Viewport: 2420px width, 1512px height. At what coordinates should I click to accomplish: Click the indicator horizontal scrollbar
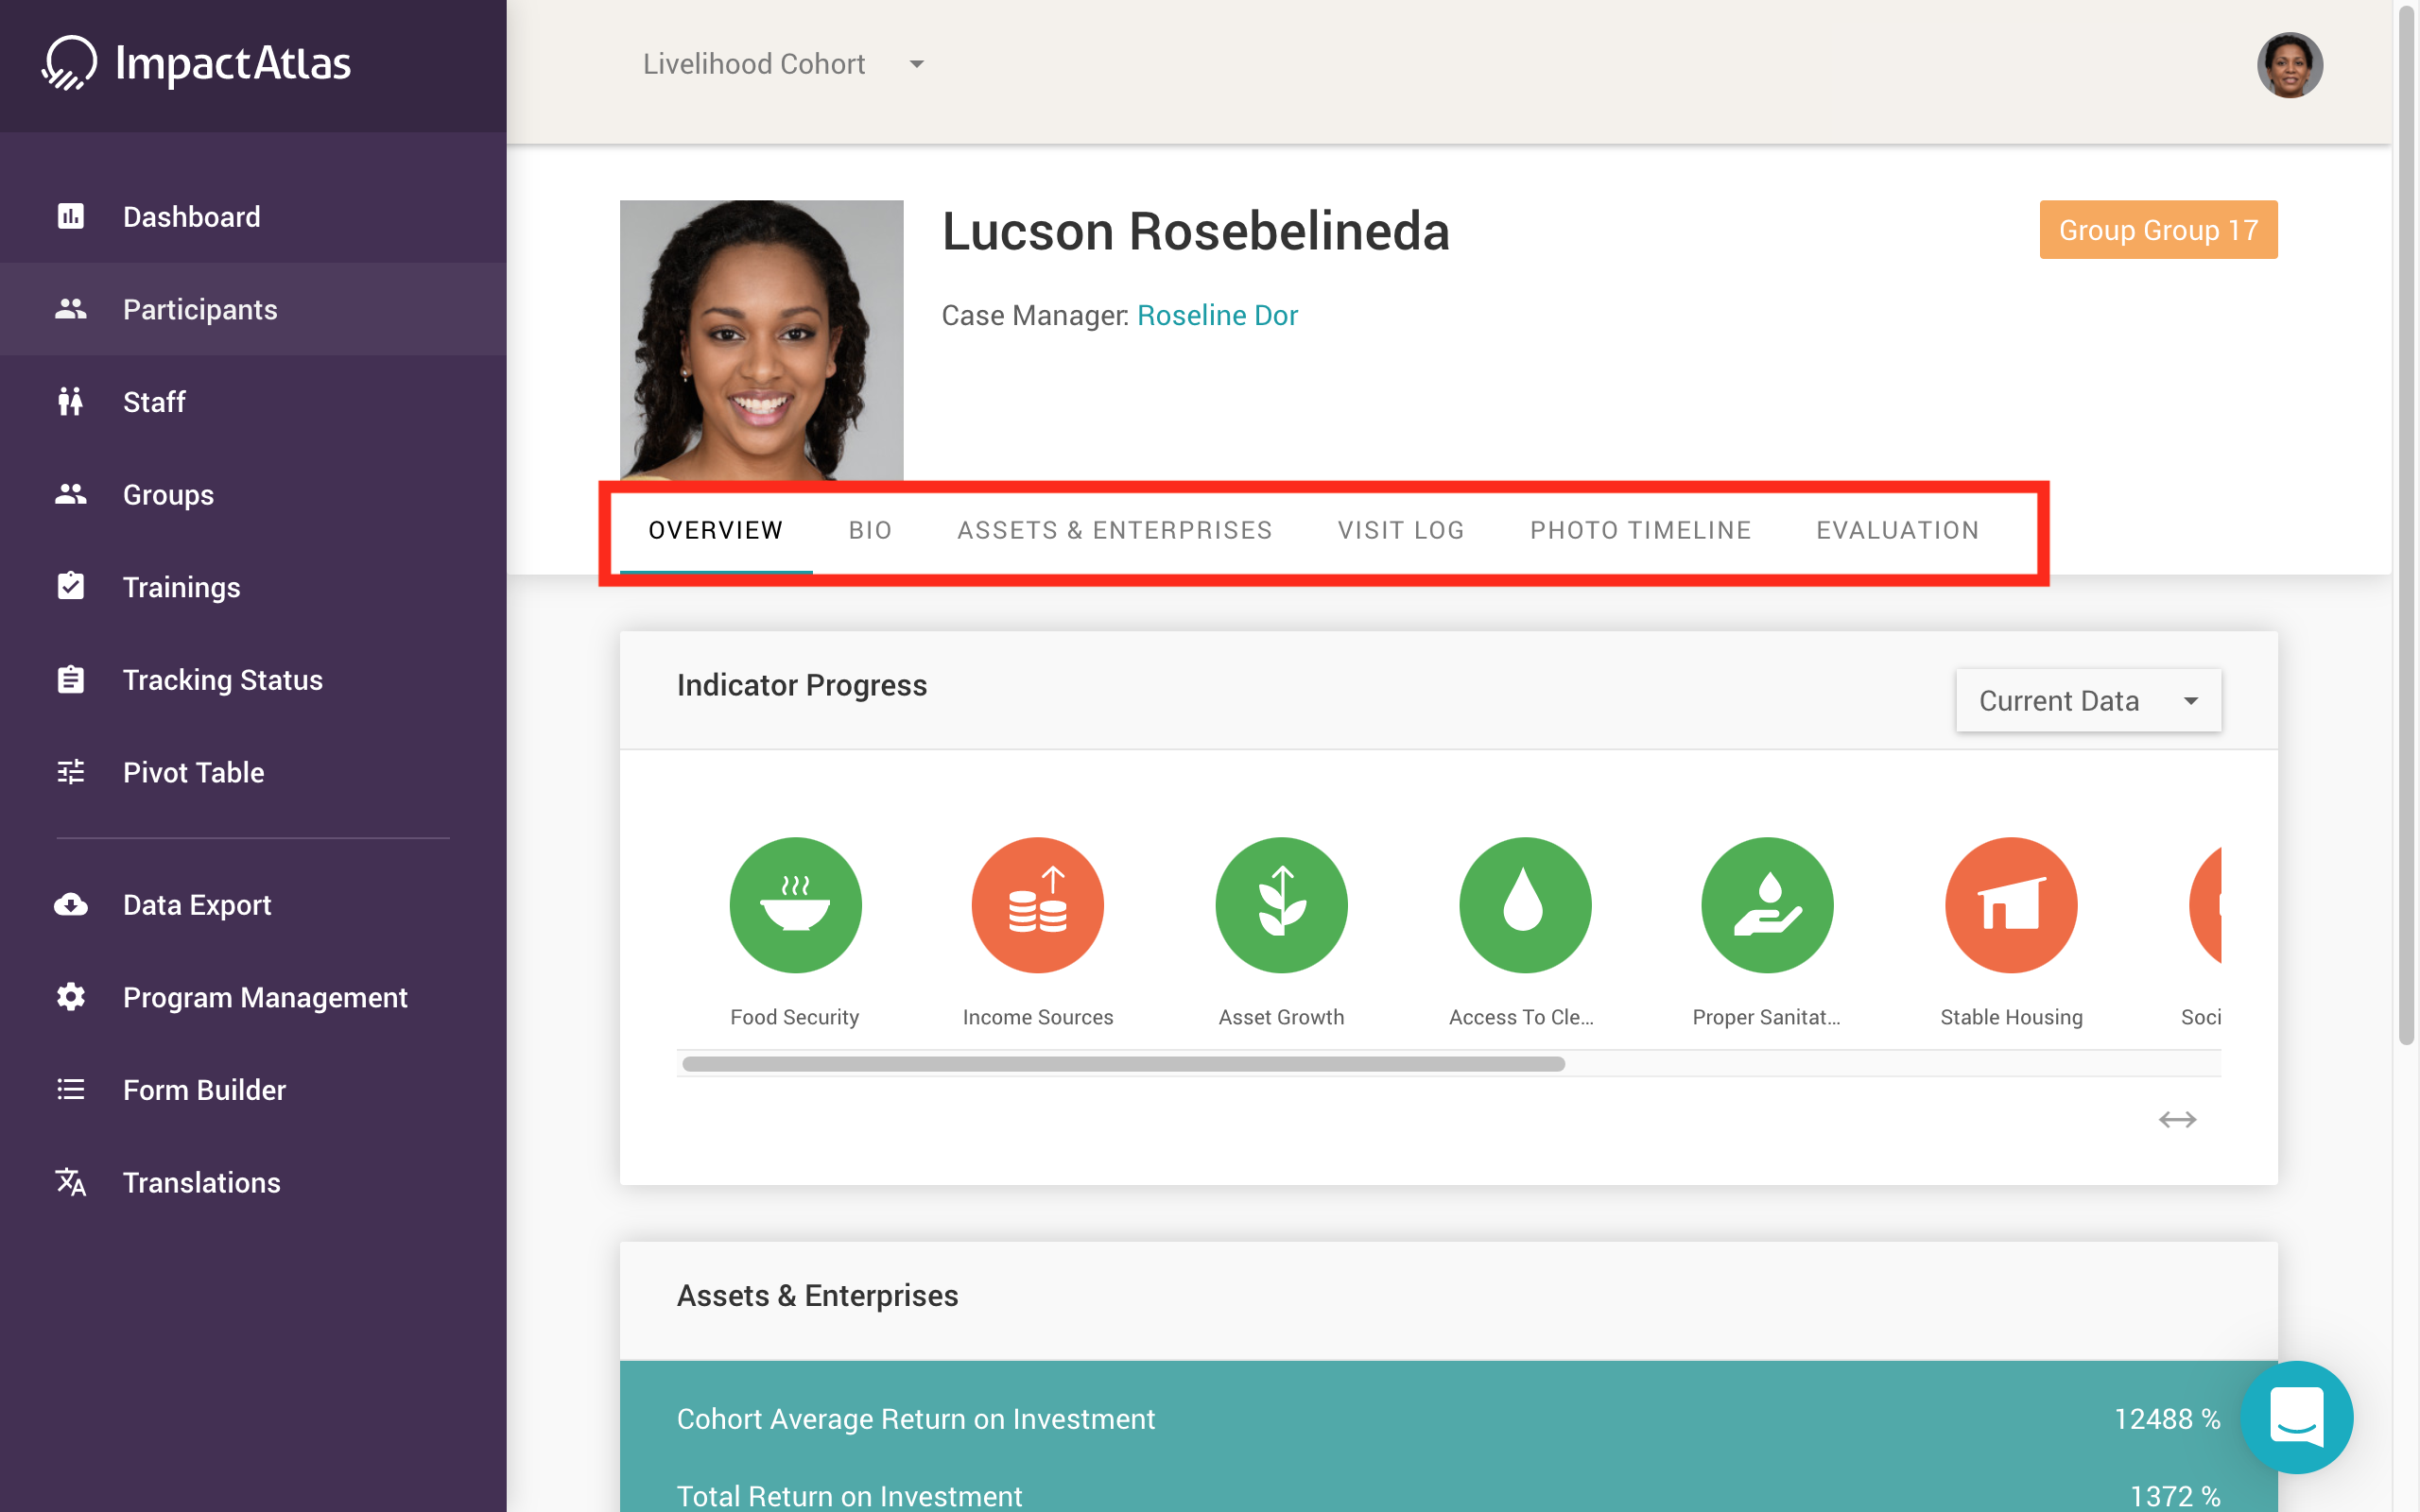click(x=1123, y=1064)
